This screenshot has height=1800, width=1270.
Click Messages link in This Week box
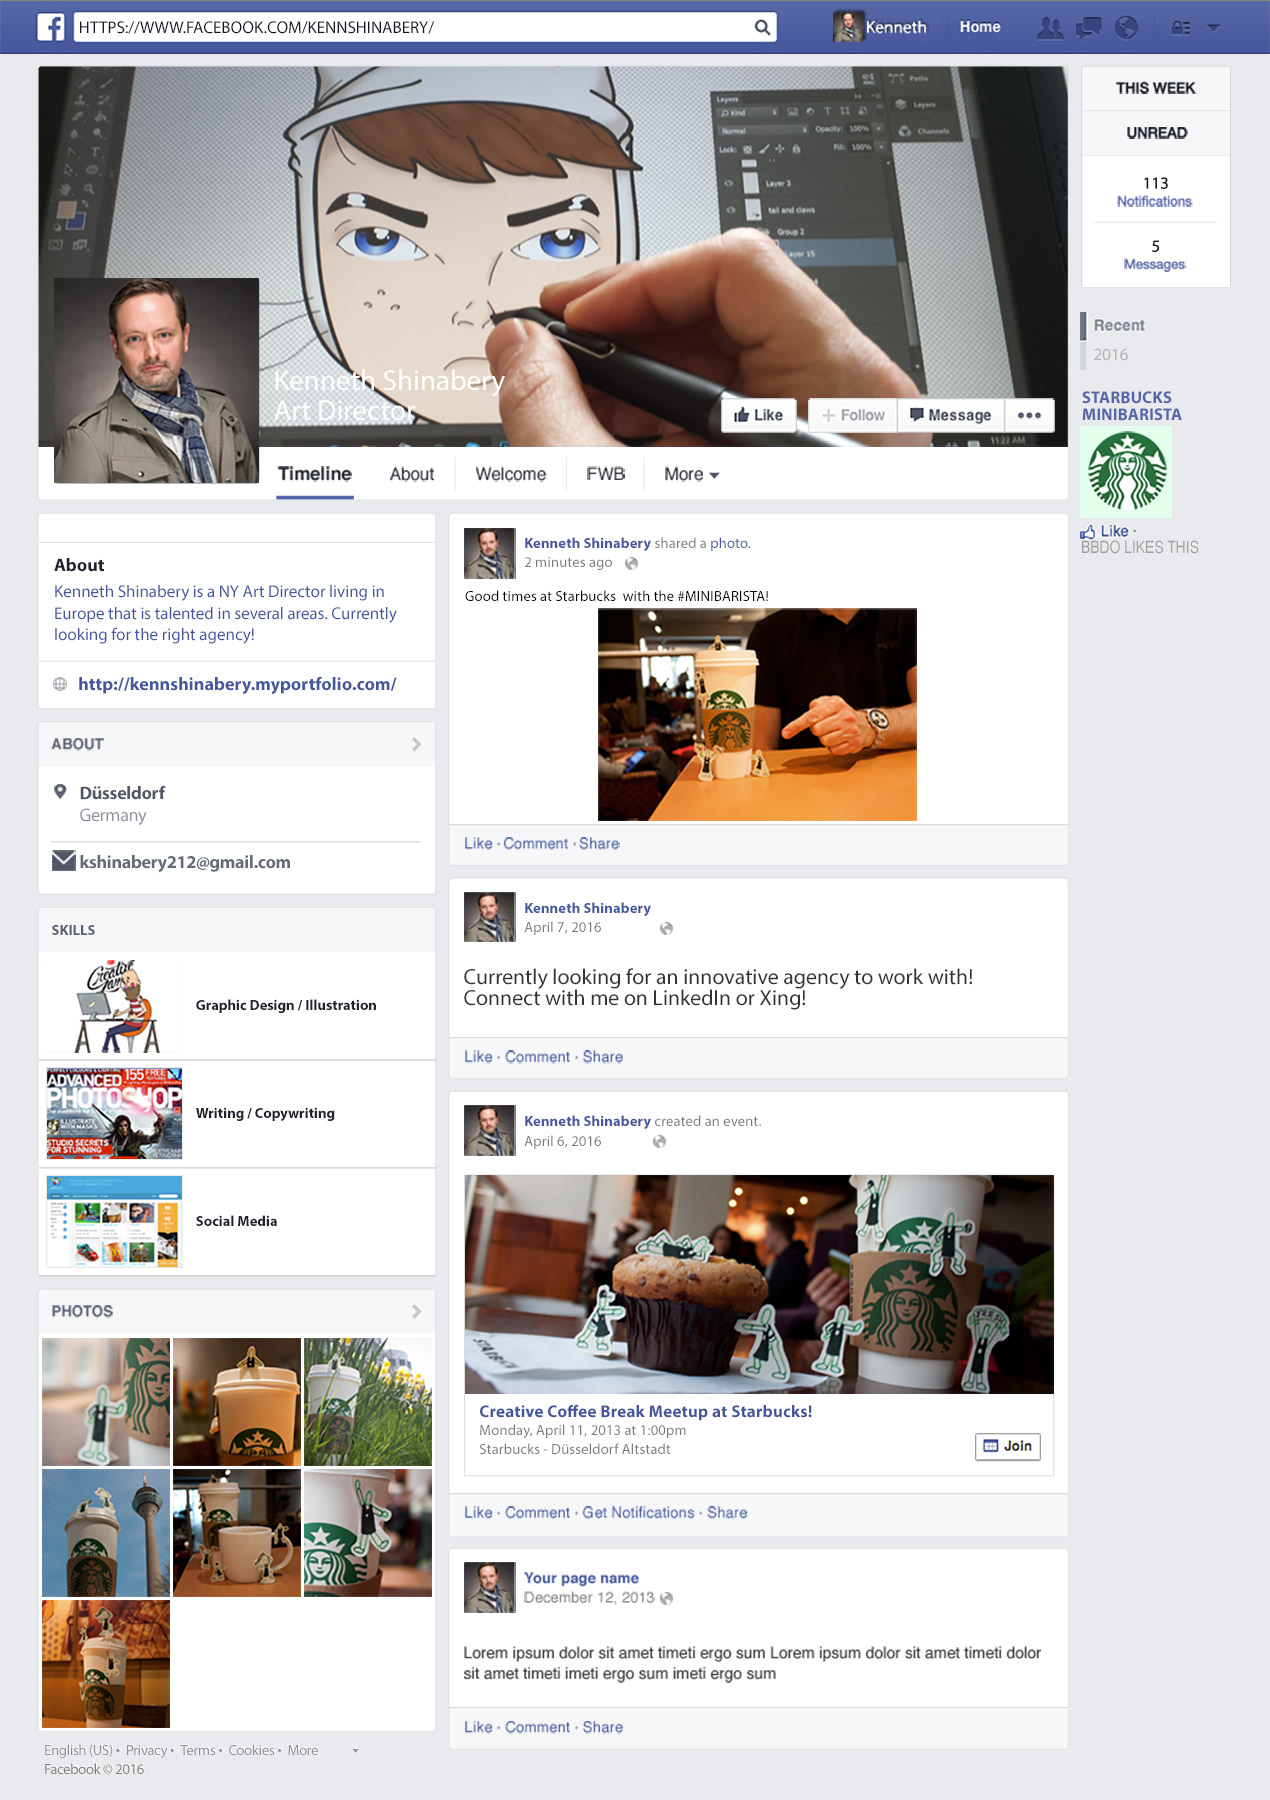(1155, 264)
